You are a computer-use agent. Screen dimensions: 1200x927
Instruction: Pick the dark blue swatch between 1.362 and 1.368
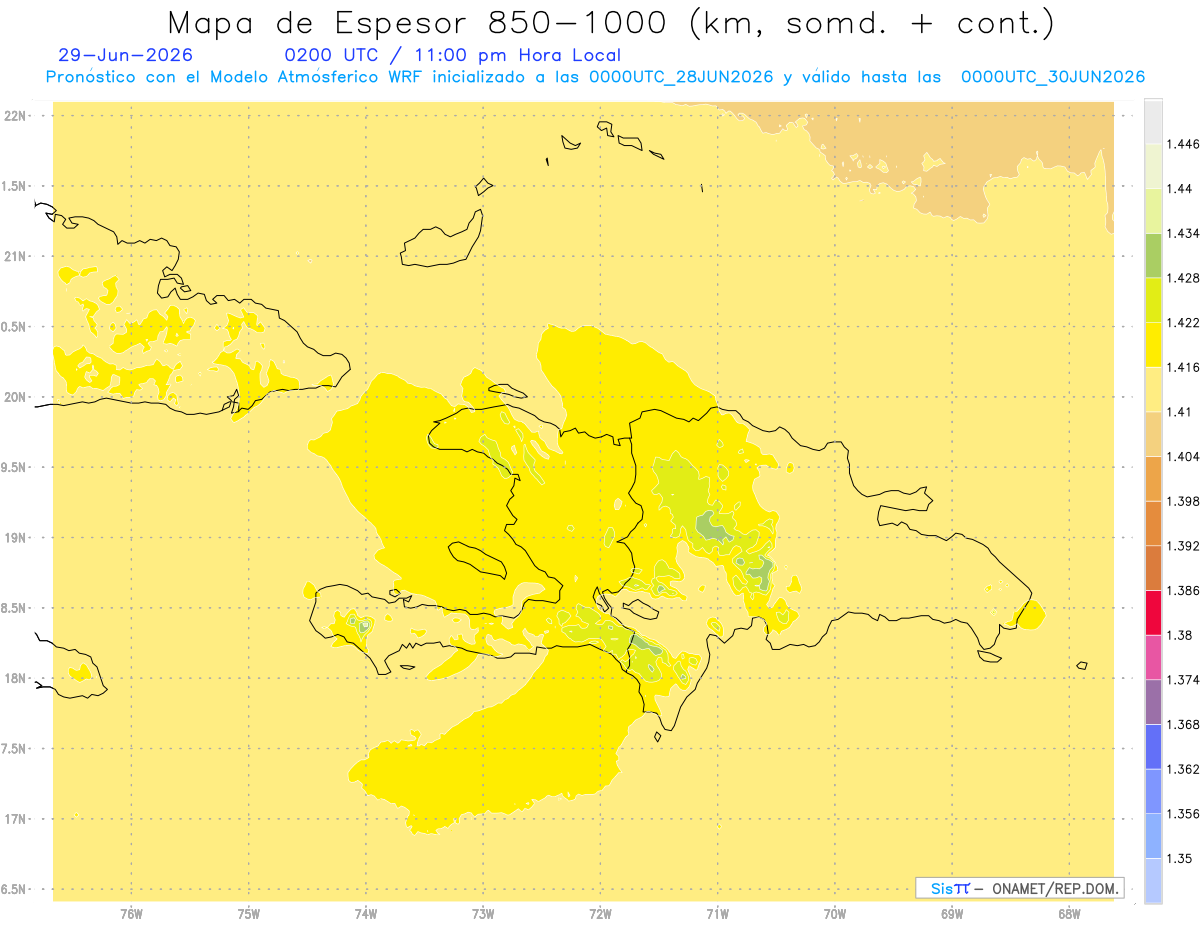[x=1153, y=746]
